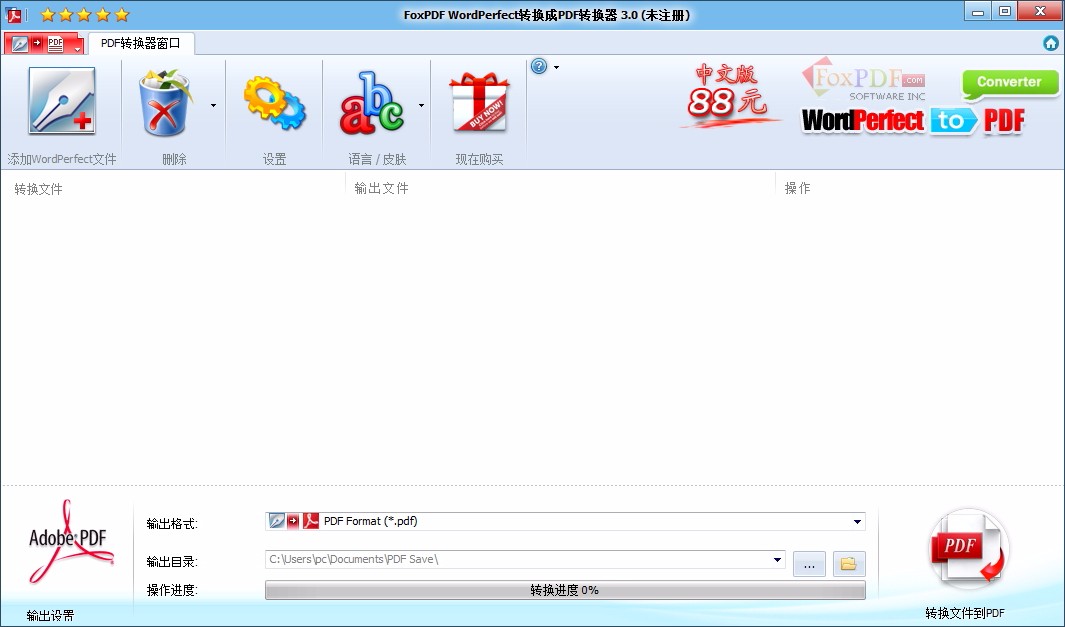
Task: Open output folder with the folder icon
Action: pyautogui.click(x=849, y=564)
